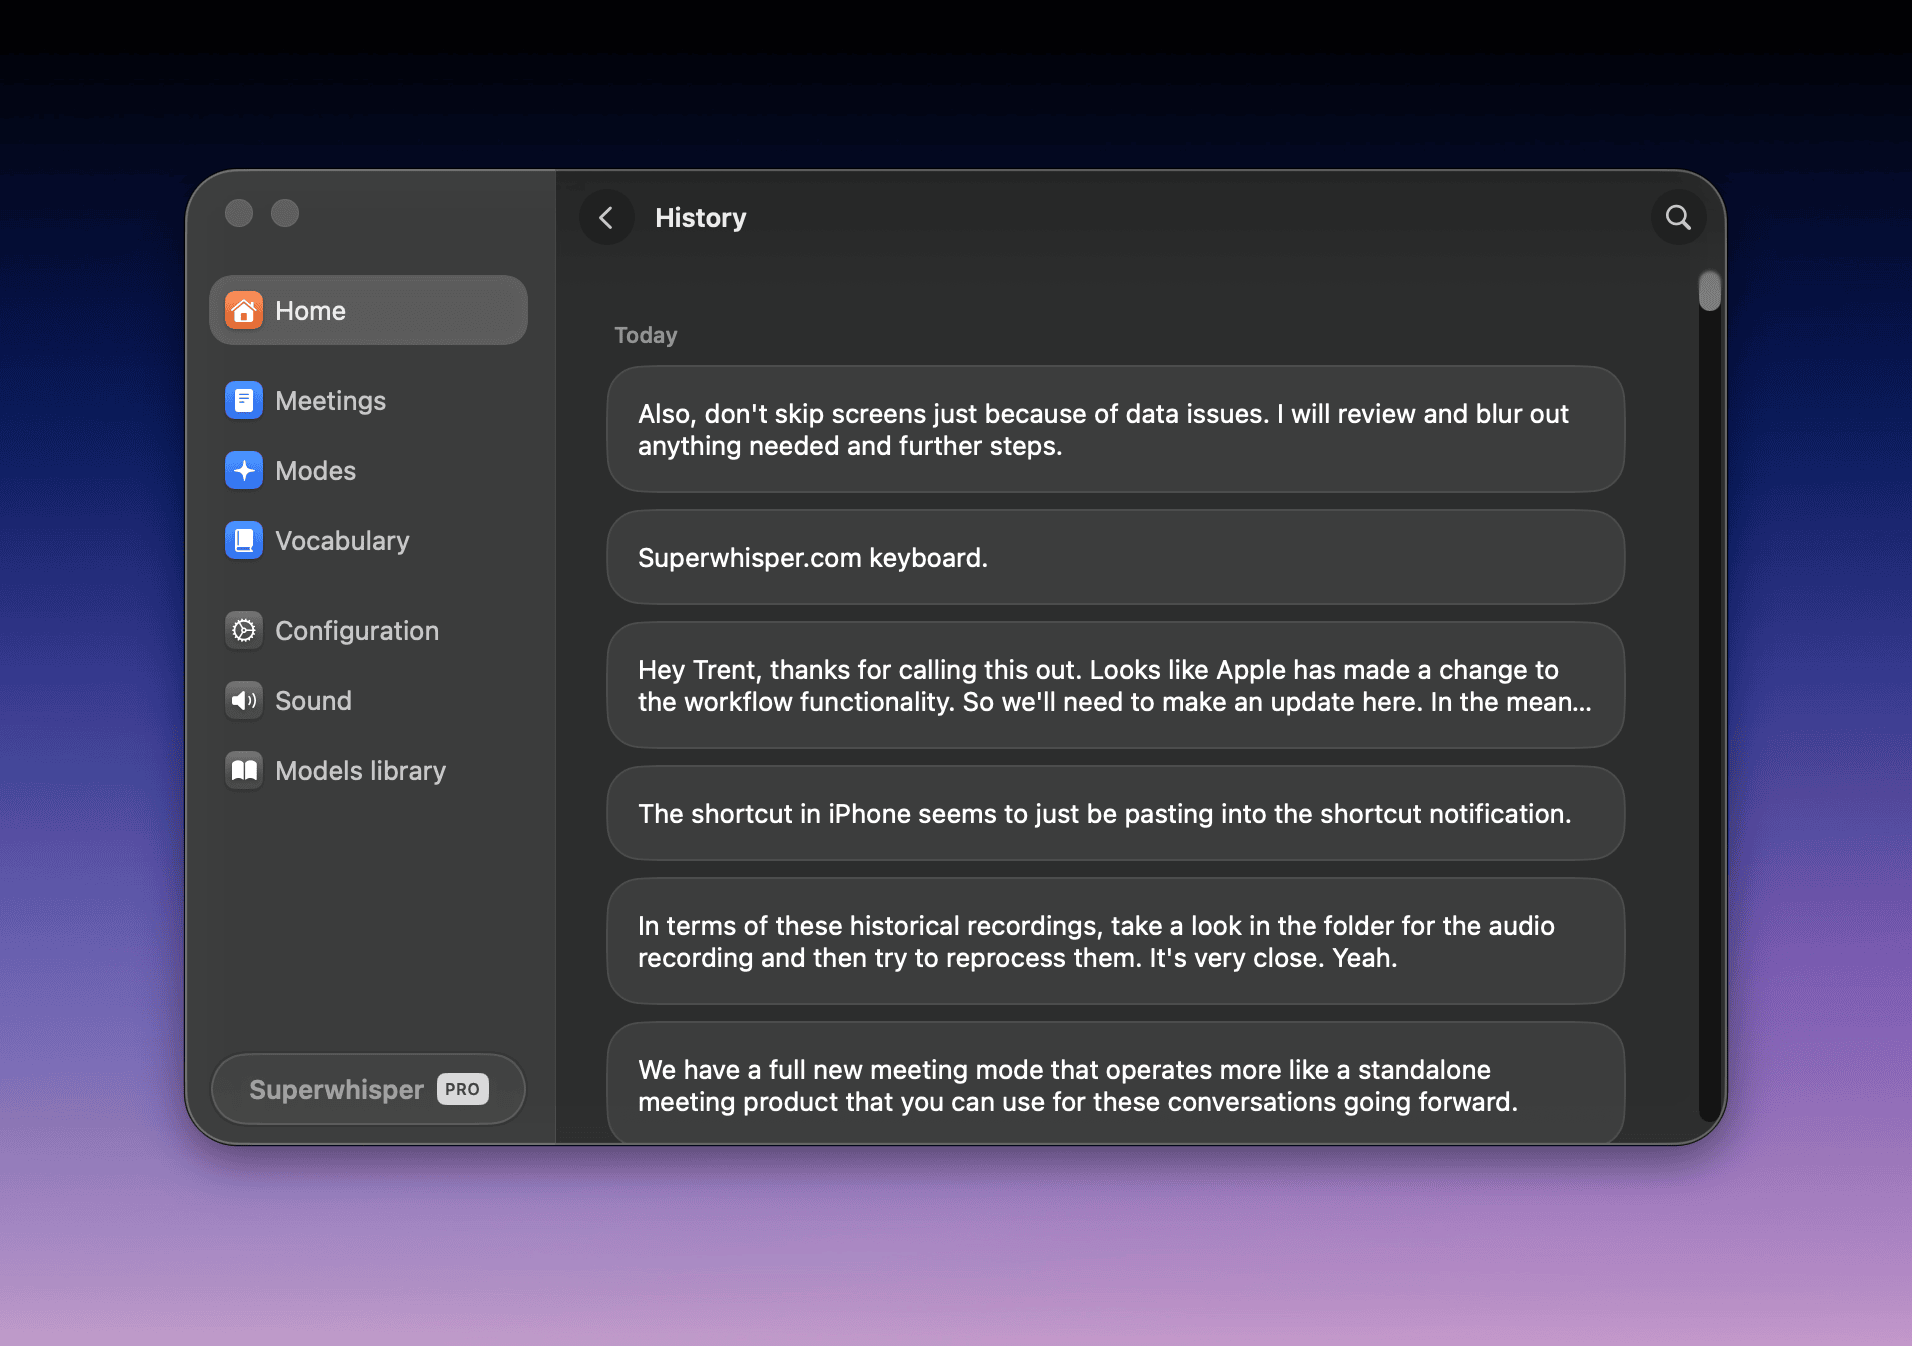Click the PRO badge
This screenshot has height=1346, width=1912.
[462, 1089]
